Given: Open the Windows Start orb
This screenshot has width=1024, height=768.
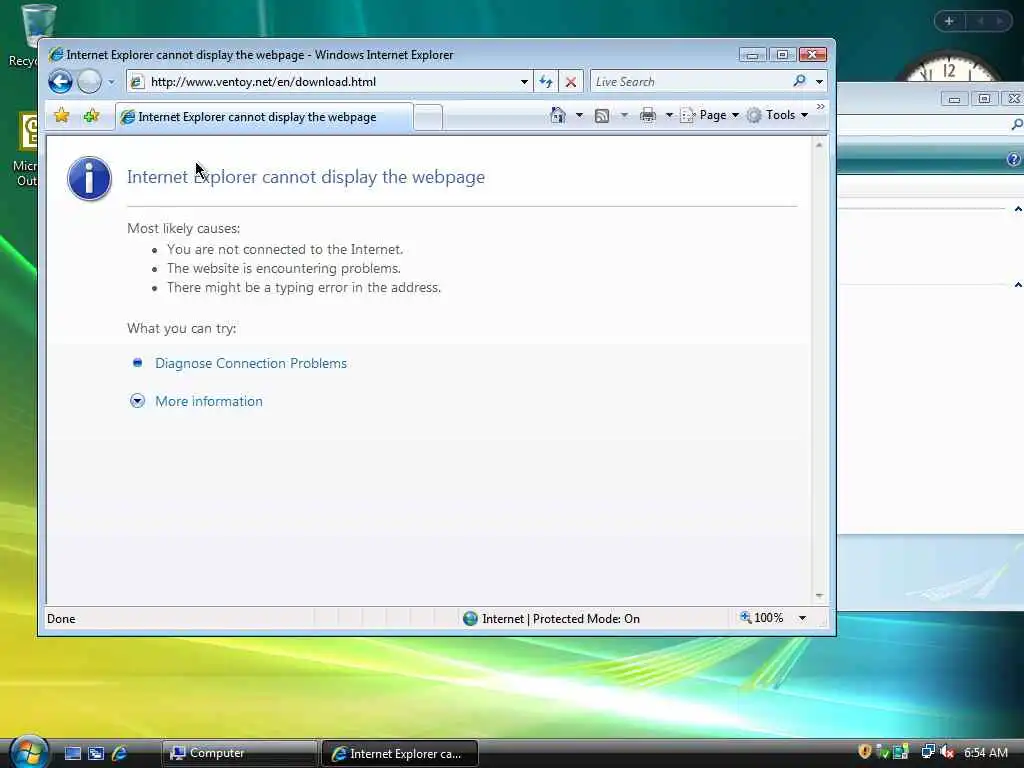Looking at the screenshot, I should click(28, 752).
